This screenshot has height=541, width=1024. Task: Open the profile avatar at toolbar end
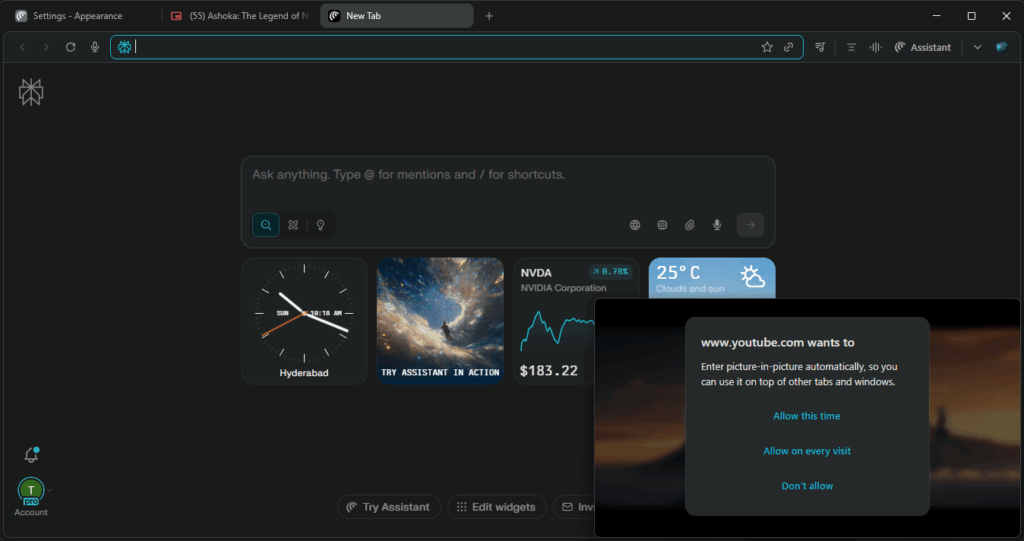[1002, 47]
